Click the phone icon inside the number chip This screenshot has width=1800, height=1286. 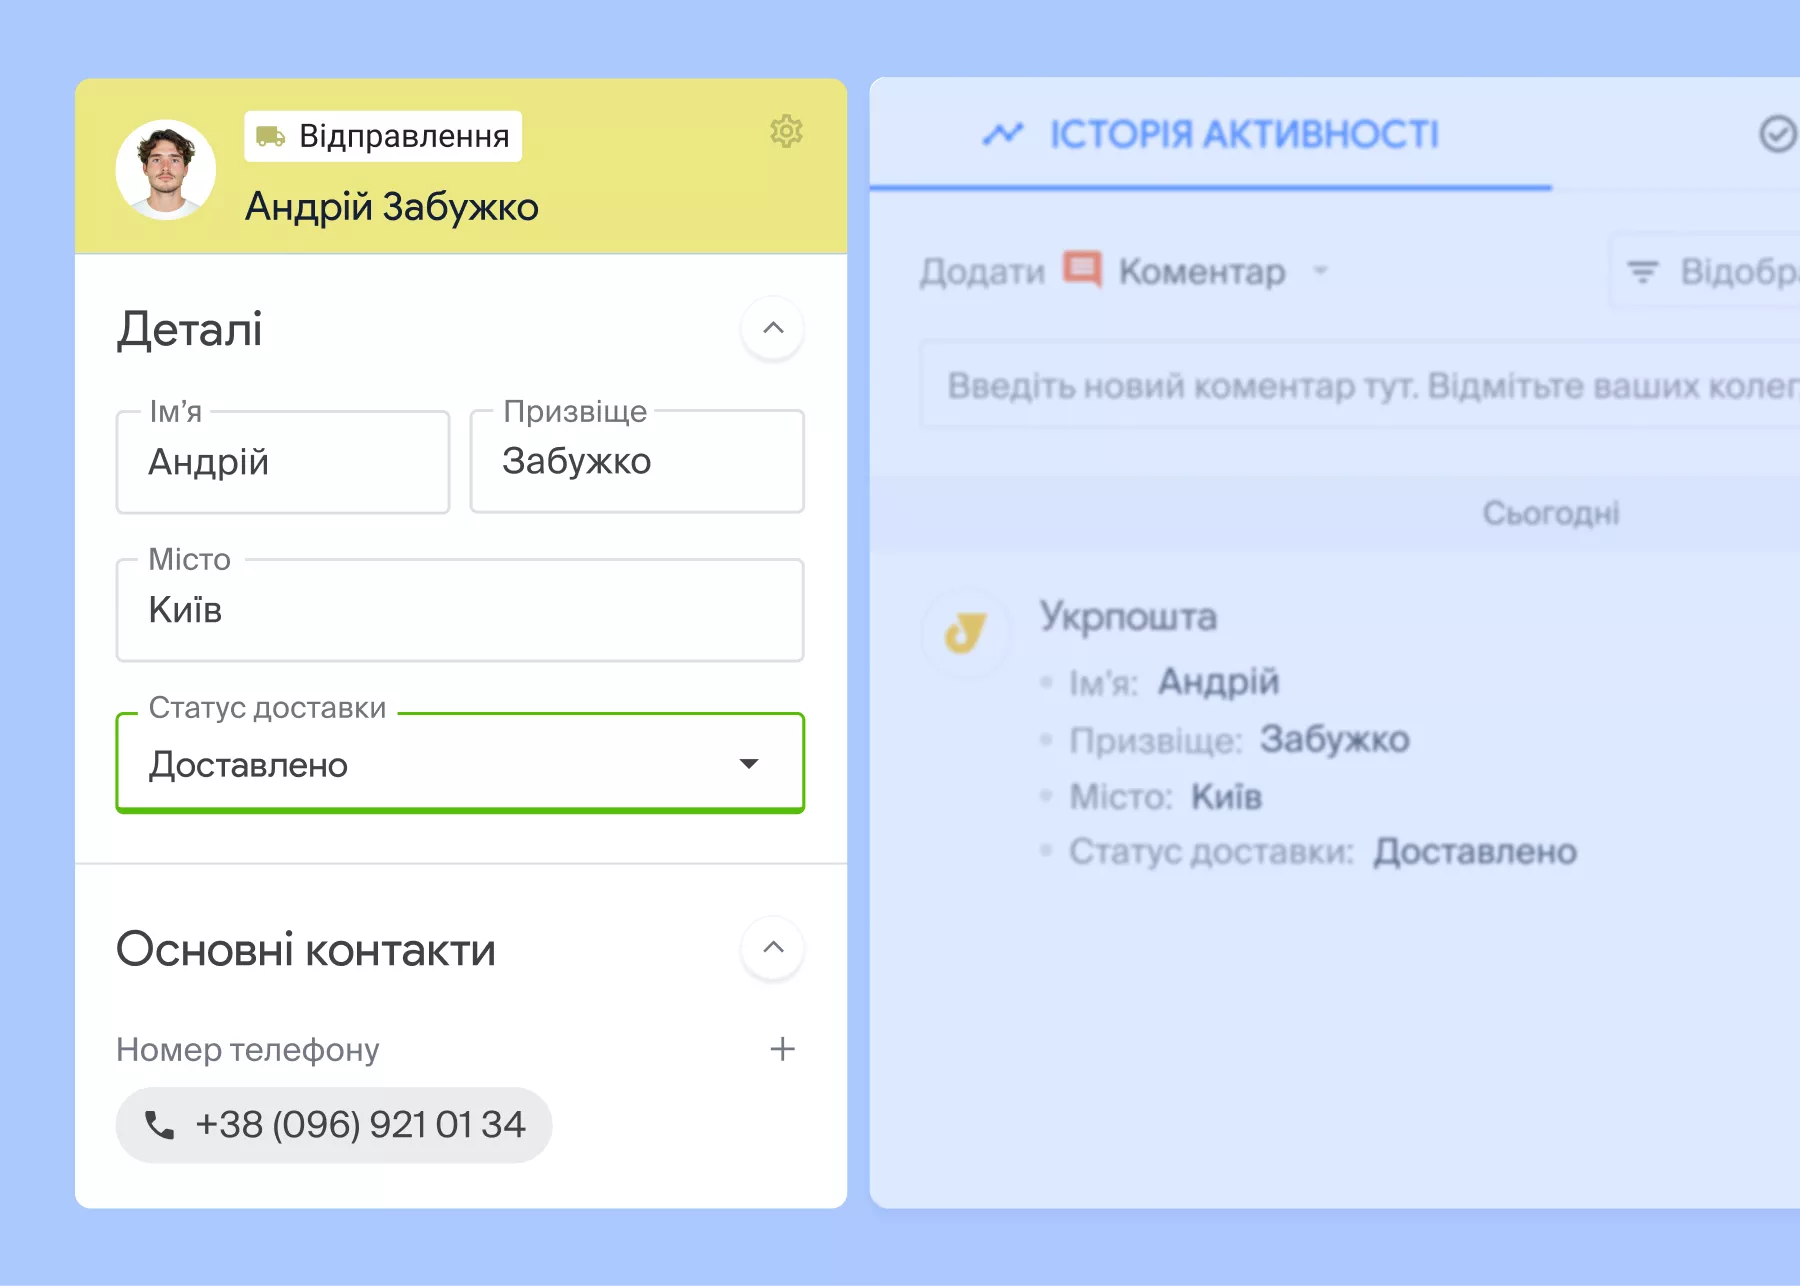point(160,1124)
